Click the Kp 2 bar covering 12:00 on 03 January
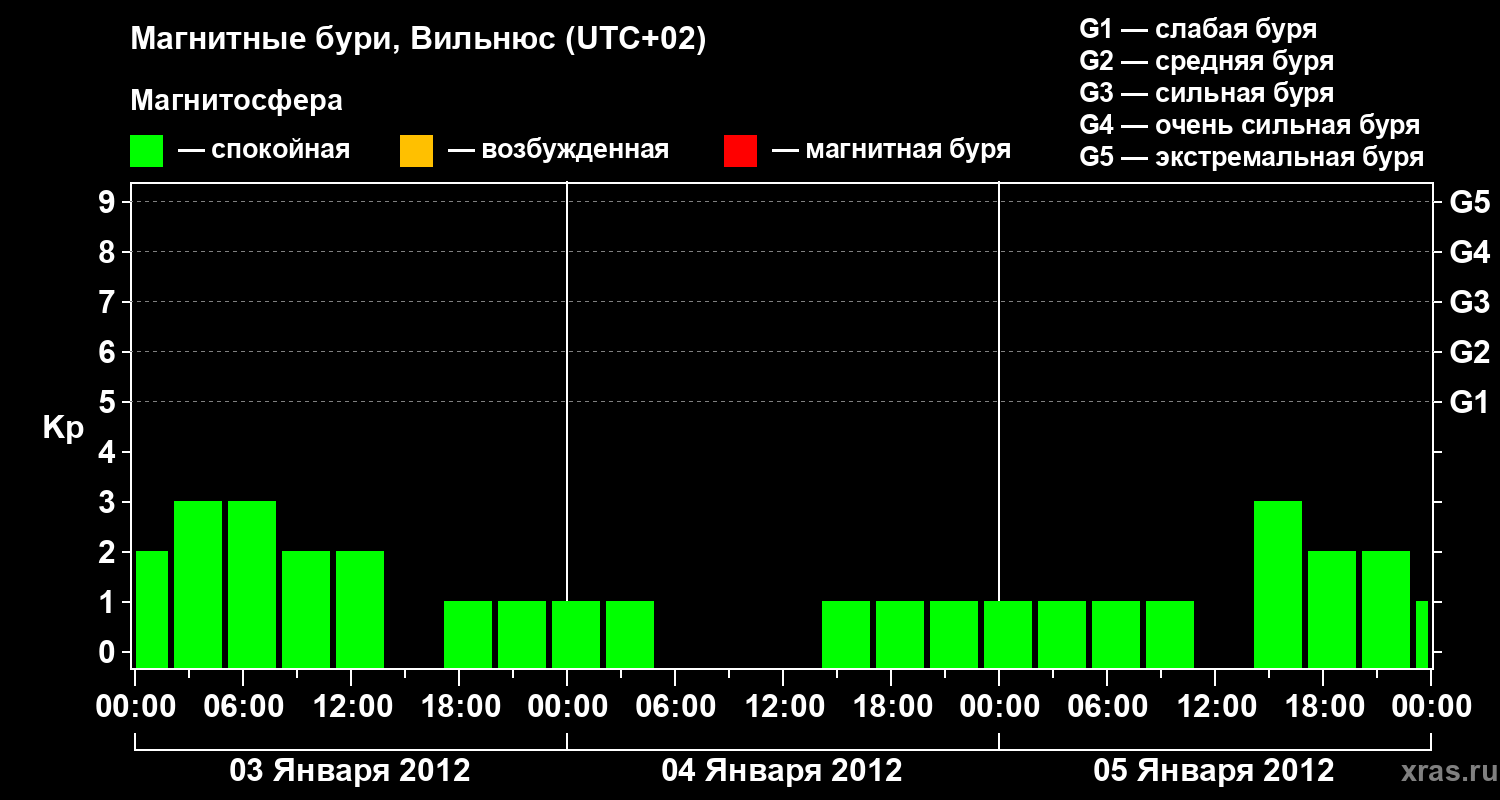1500x800 pixels. click(360, 609)
